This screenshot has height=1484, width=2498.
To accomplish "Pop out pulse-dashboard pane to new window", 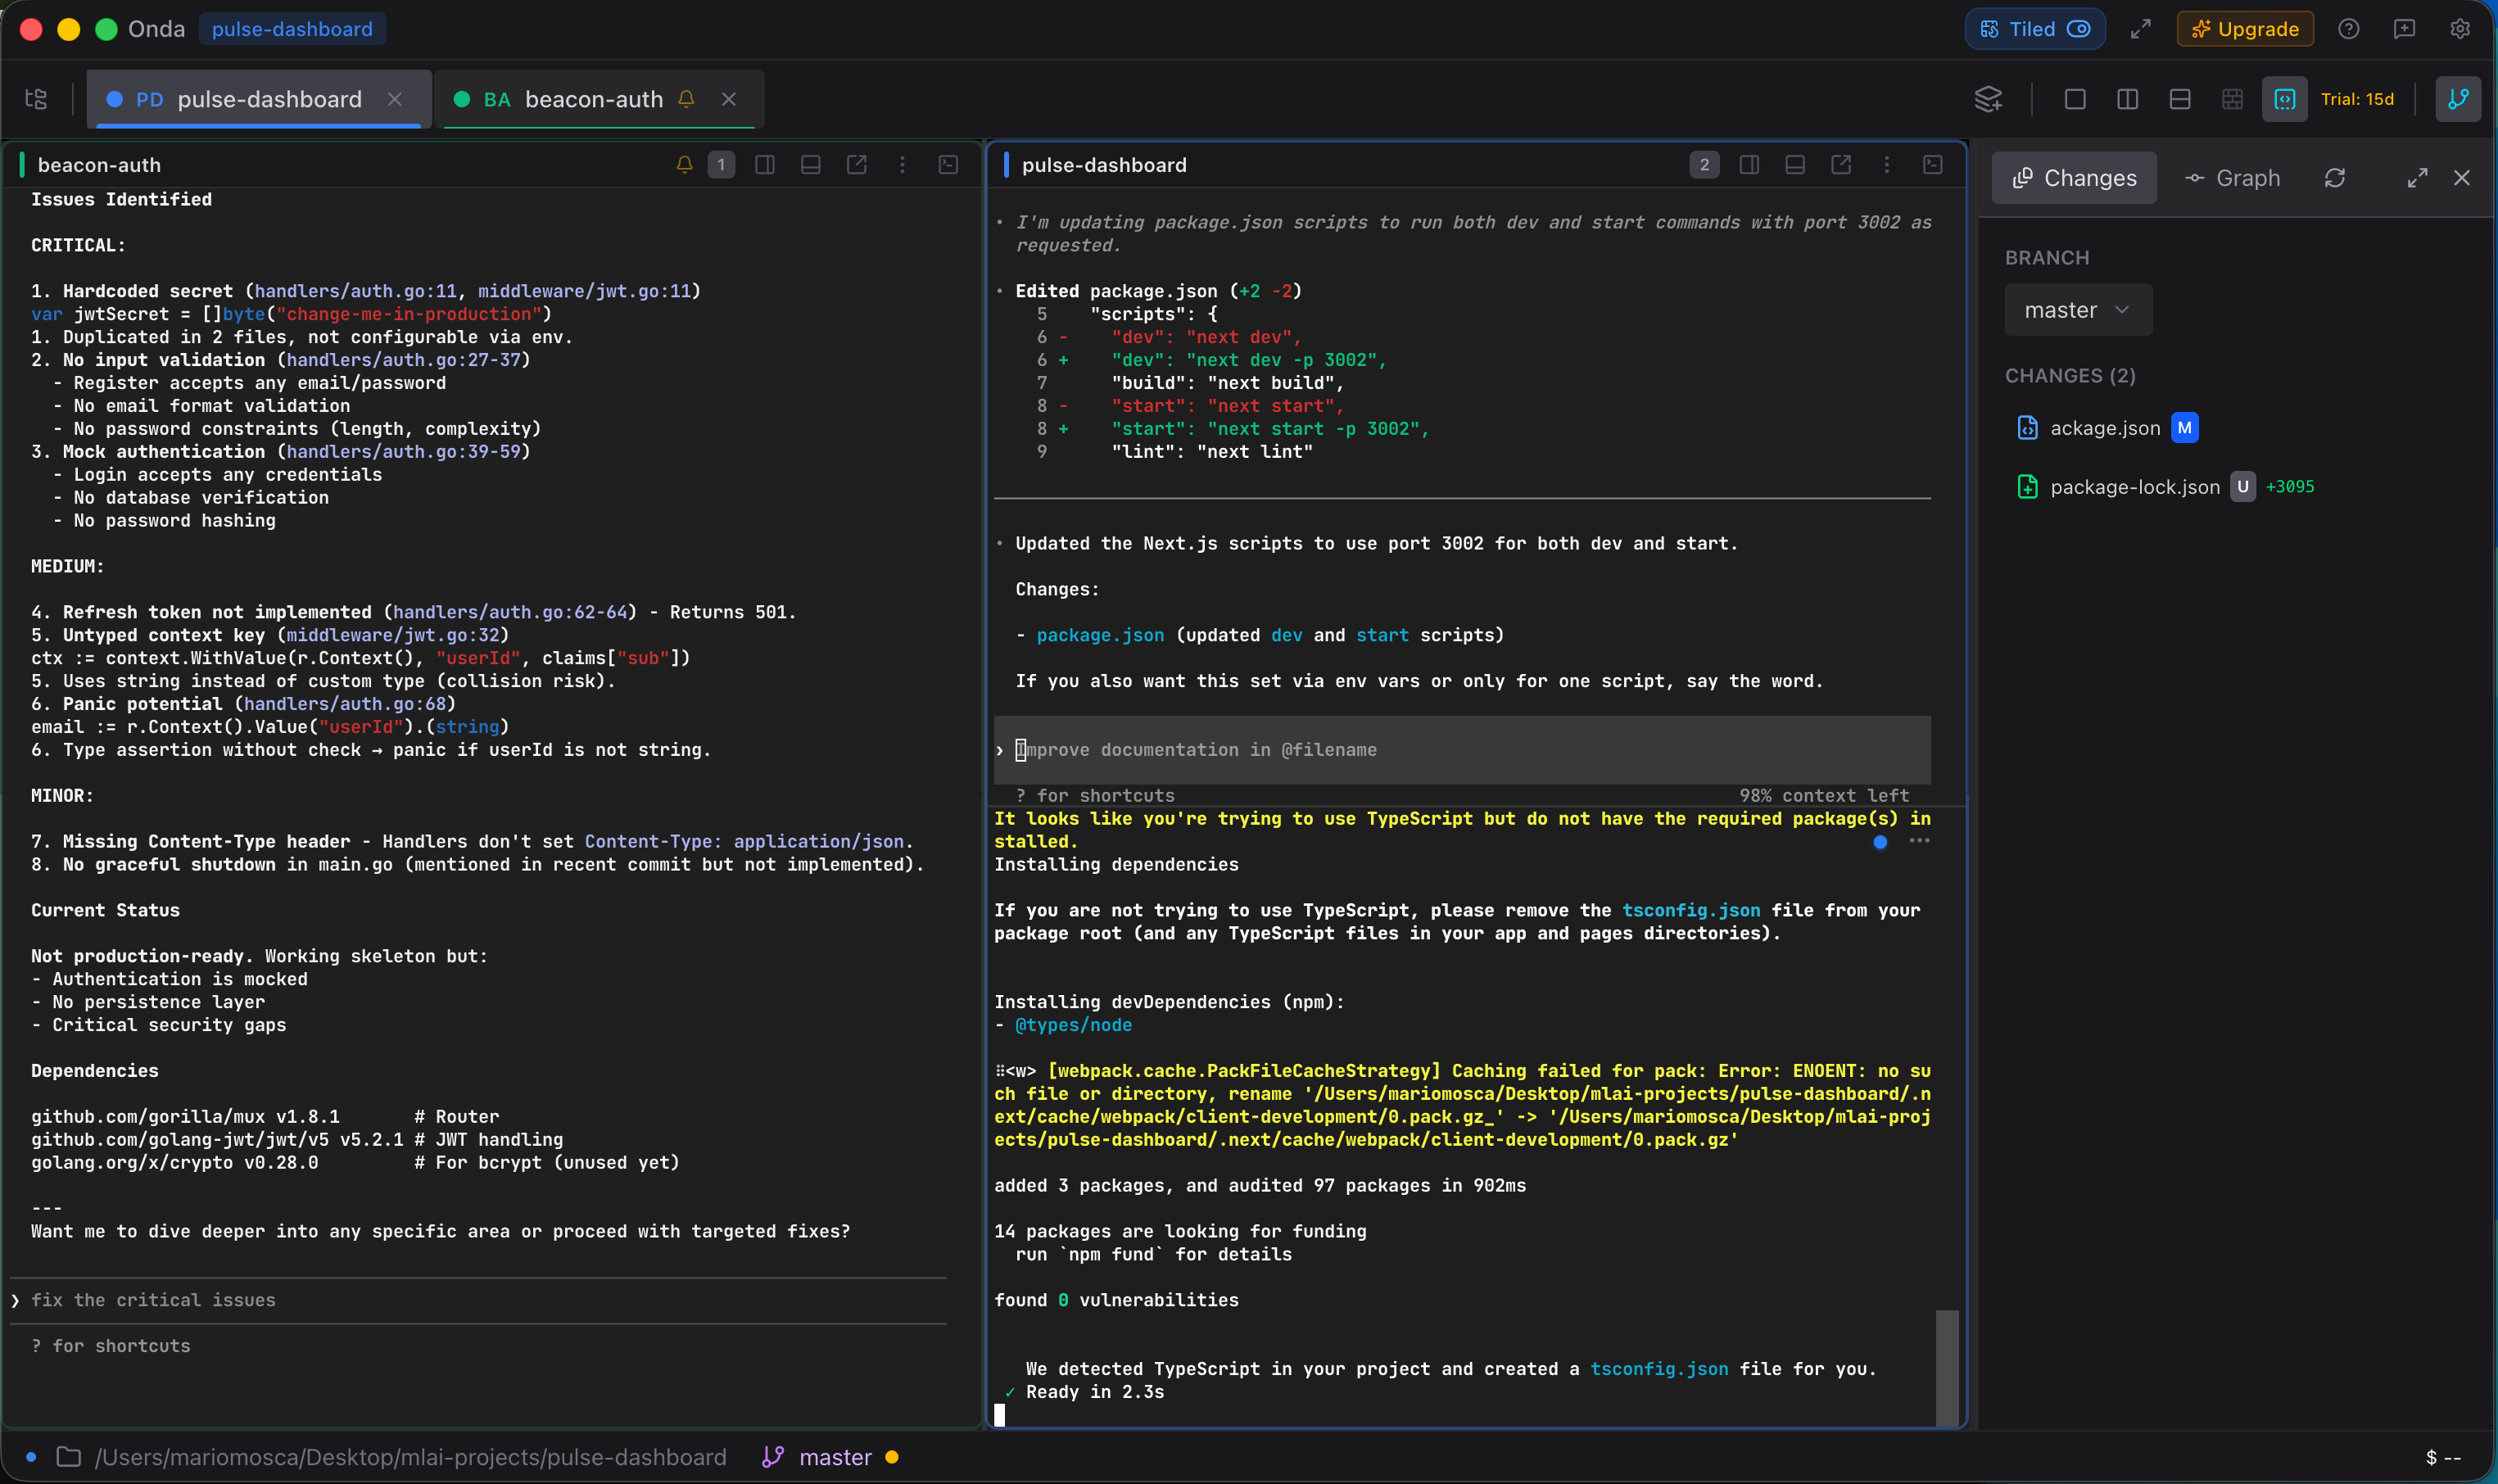I will [x=1841, y=165].
